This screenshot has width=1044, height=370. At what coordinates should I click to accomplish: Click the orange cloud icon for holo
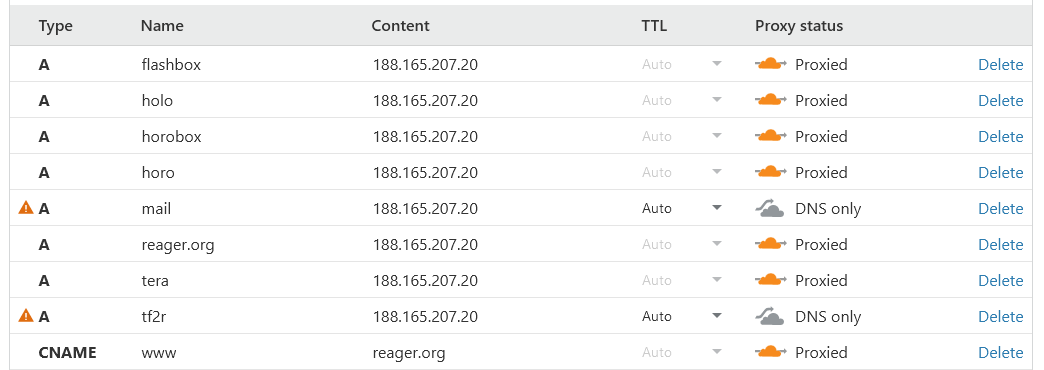tap(771, 100)
